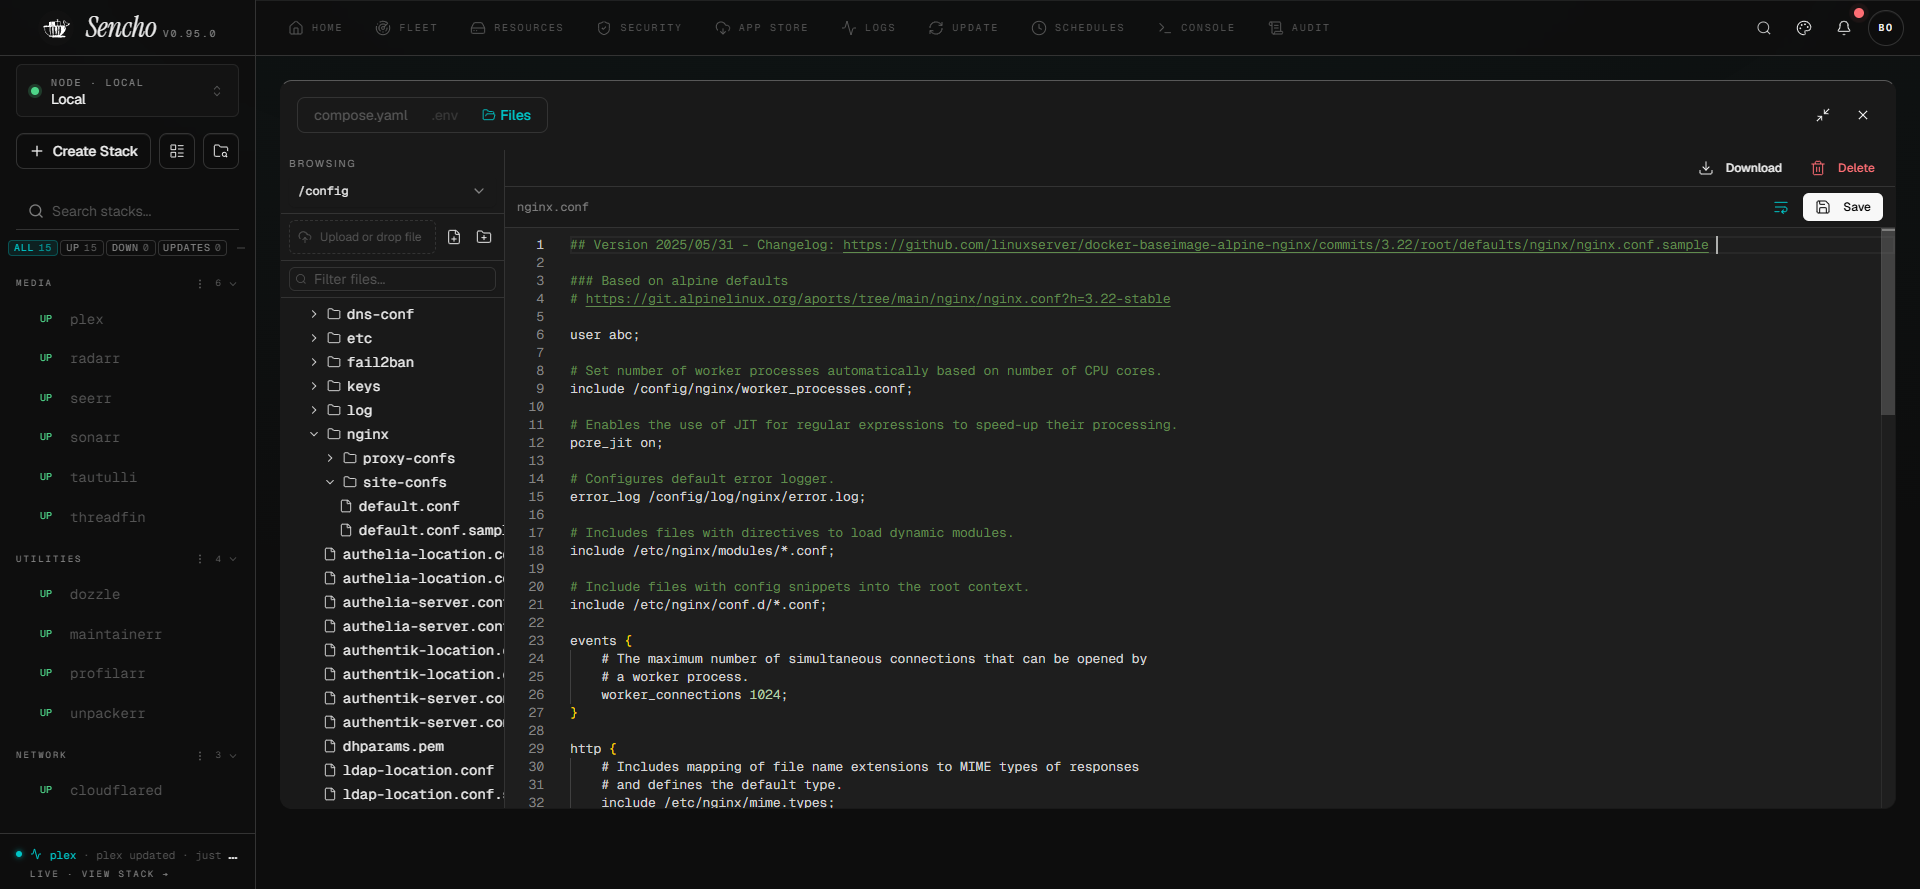1920x889 pixels.
Task: Open the MEDIA group options dots
Action: click(200, 283)
